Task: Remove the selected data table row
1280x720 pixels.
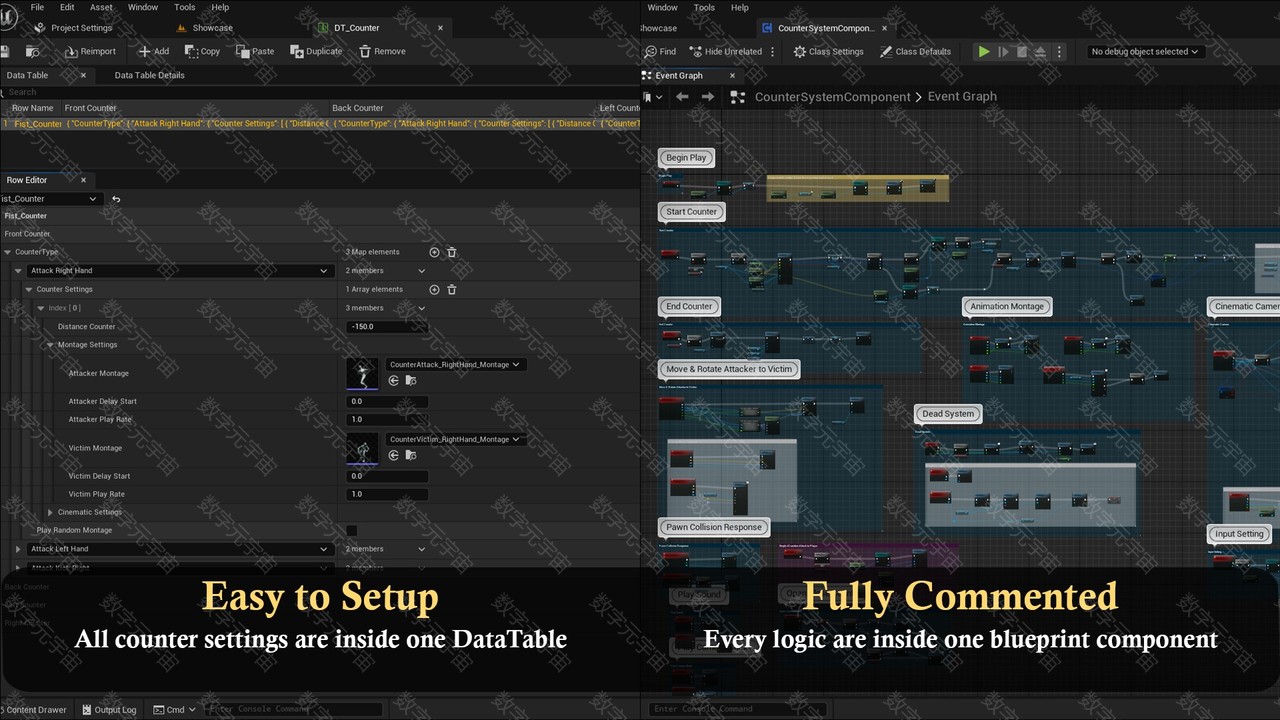Action: pos(365,52)
